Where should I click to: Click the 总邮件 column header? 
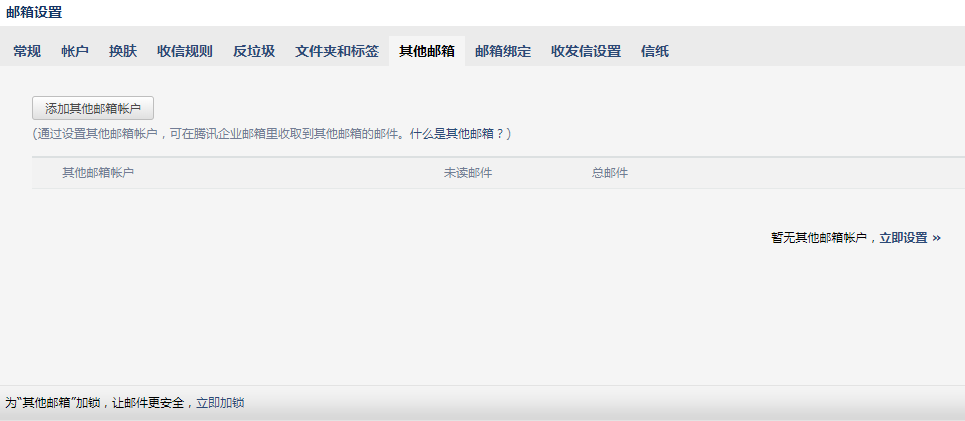tap(610, 173)
